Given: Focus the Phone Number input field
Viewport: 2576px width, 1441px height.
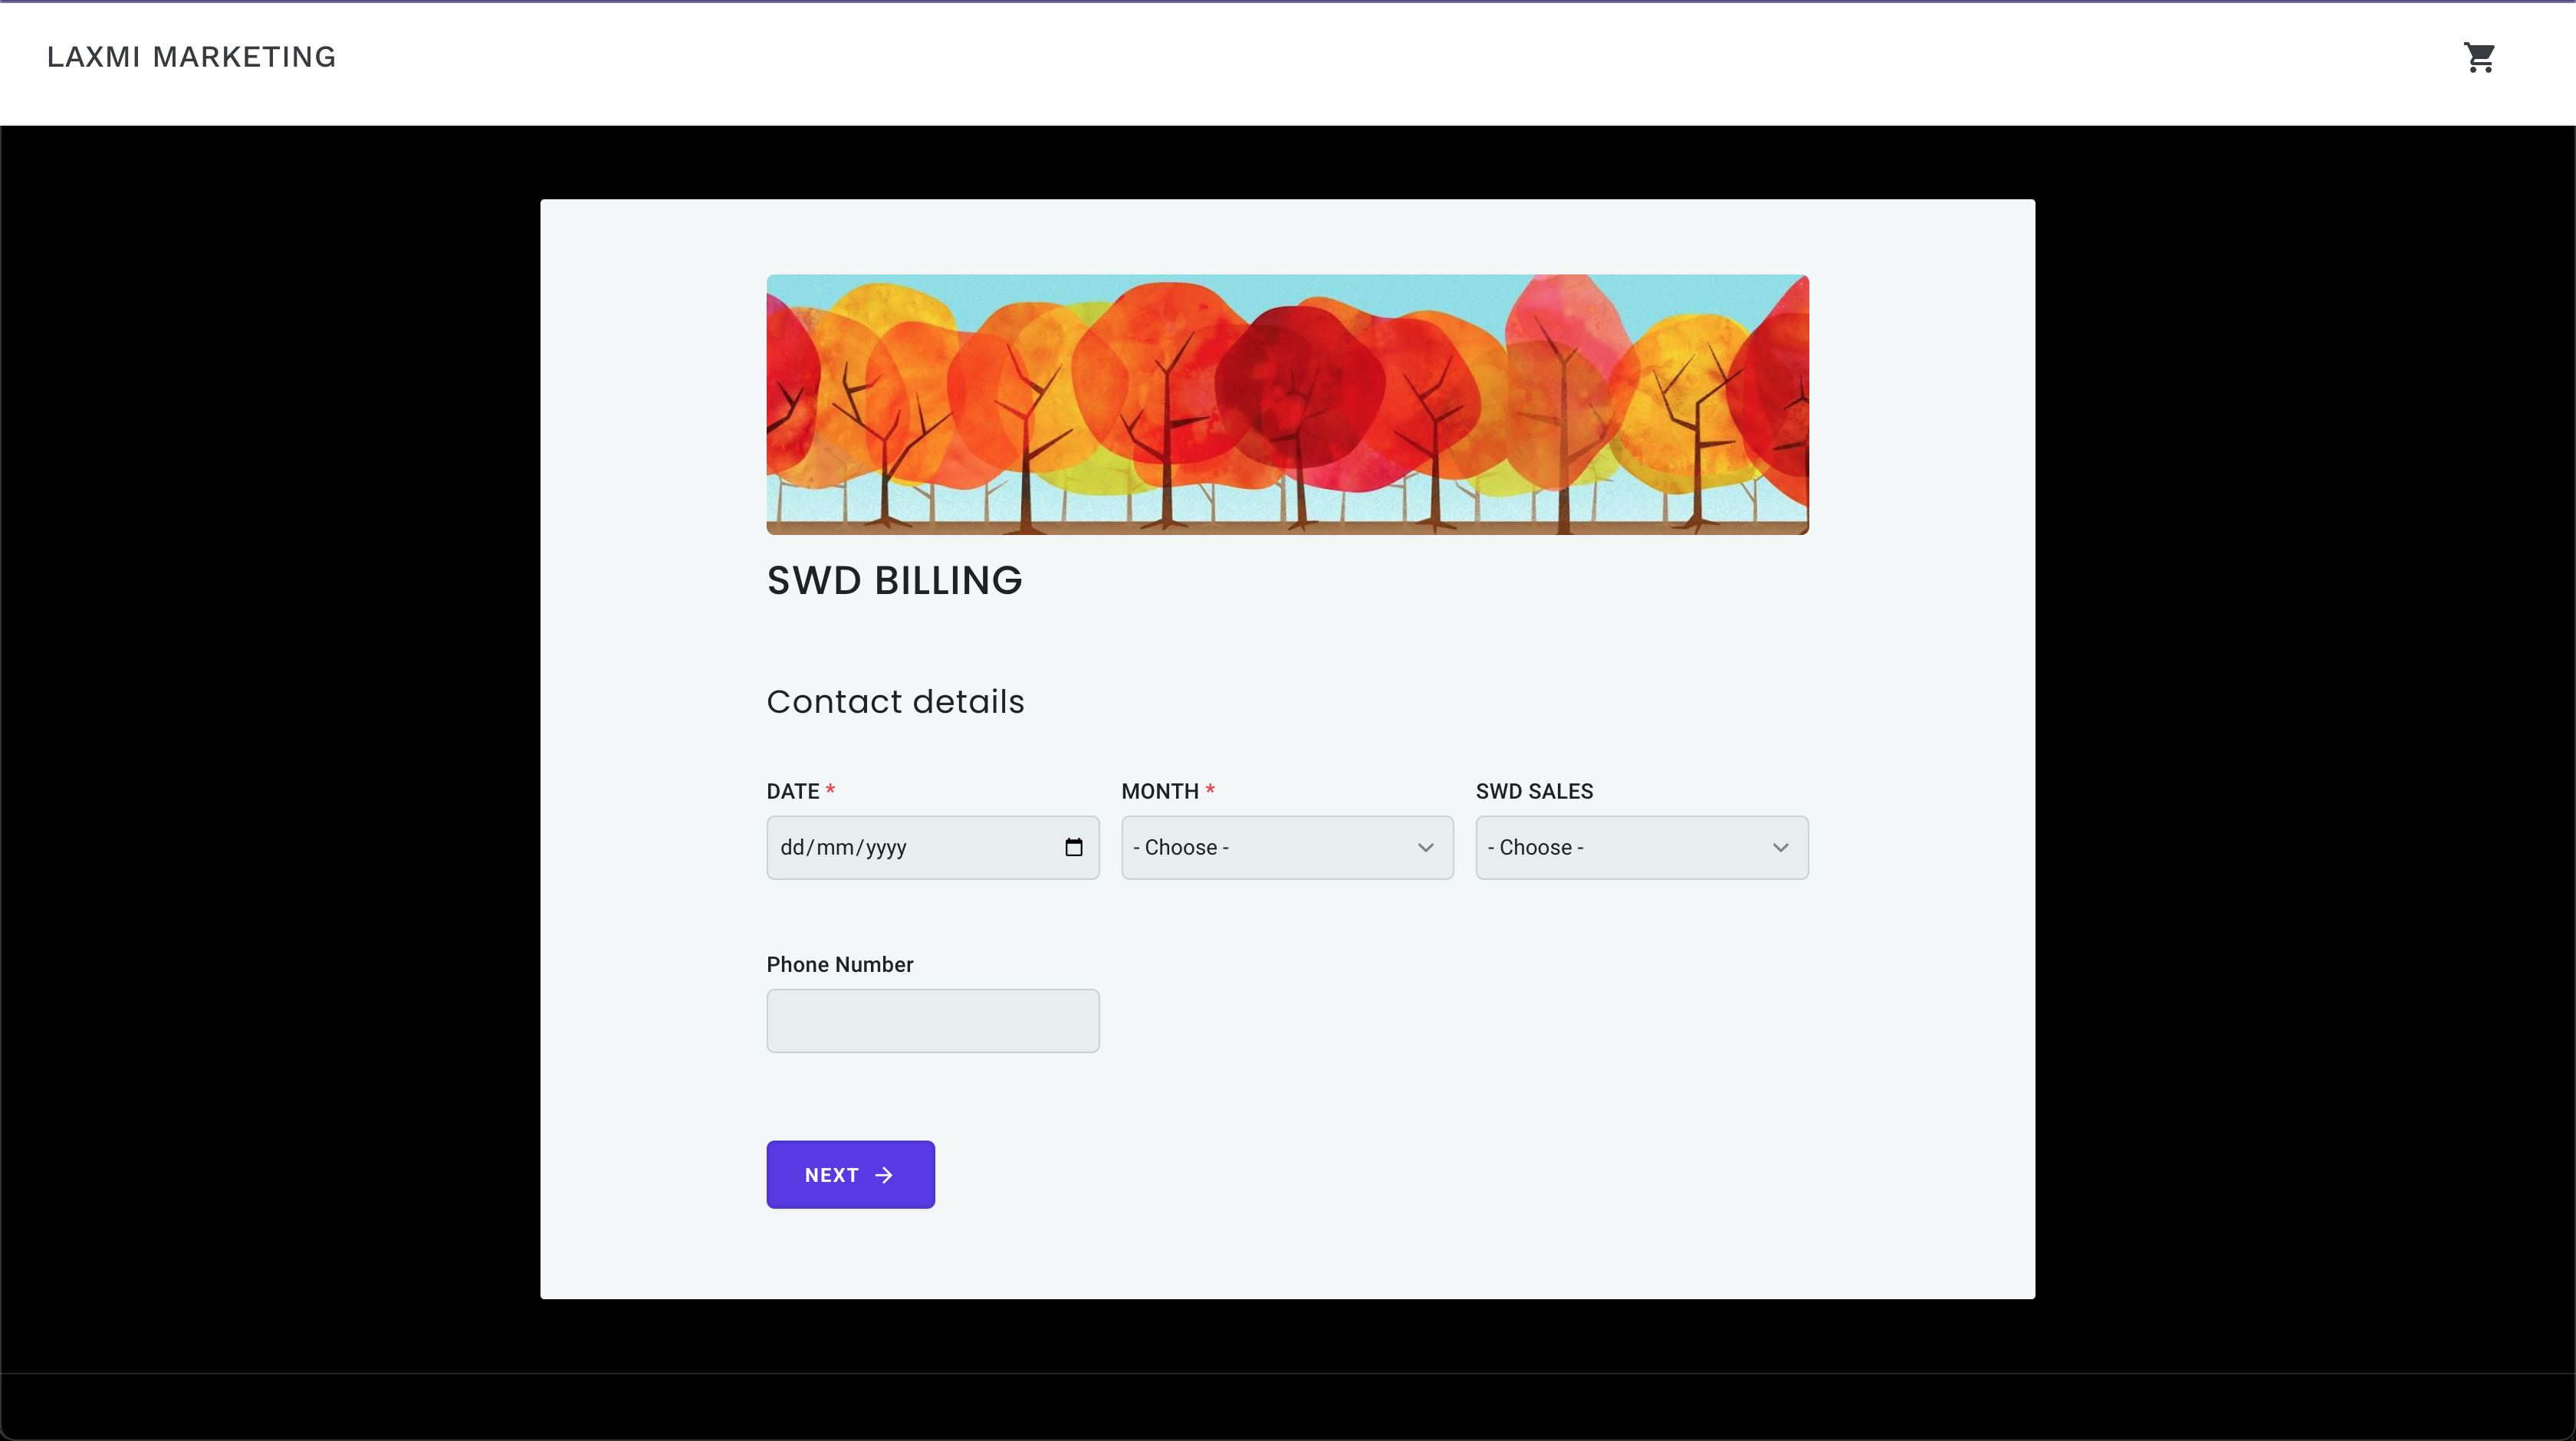Looking at the screenshot, I should 932,1020.
